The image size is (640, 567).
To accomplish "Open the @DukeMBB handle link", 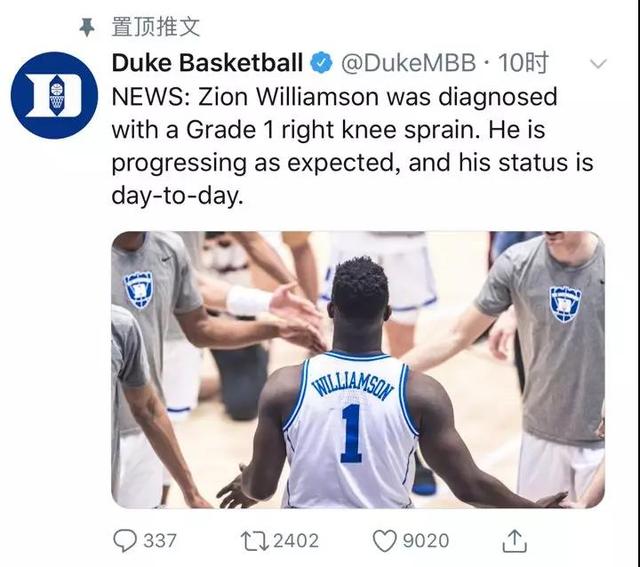I will point(405,64).
